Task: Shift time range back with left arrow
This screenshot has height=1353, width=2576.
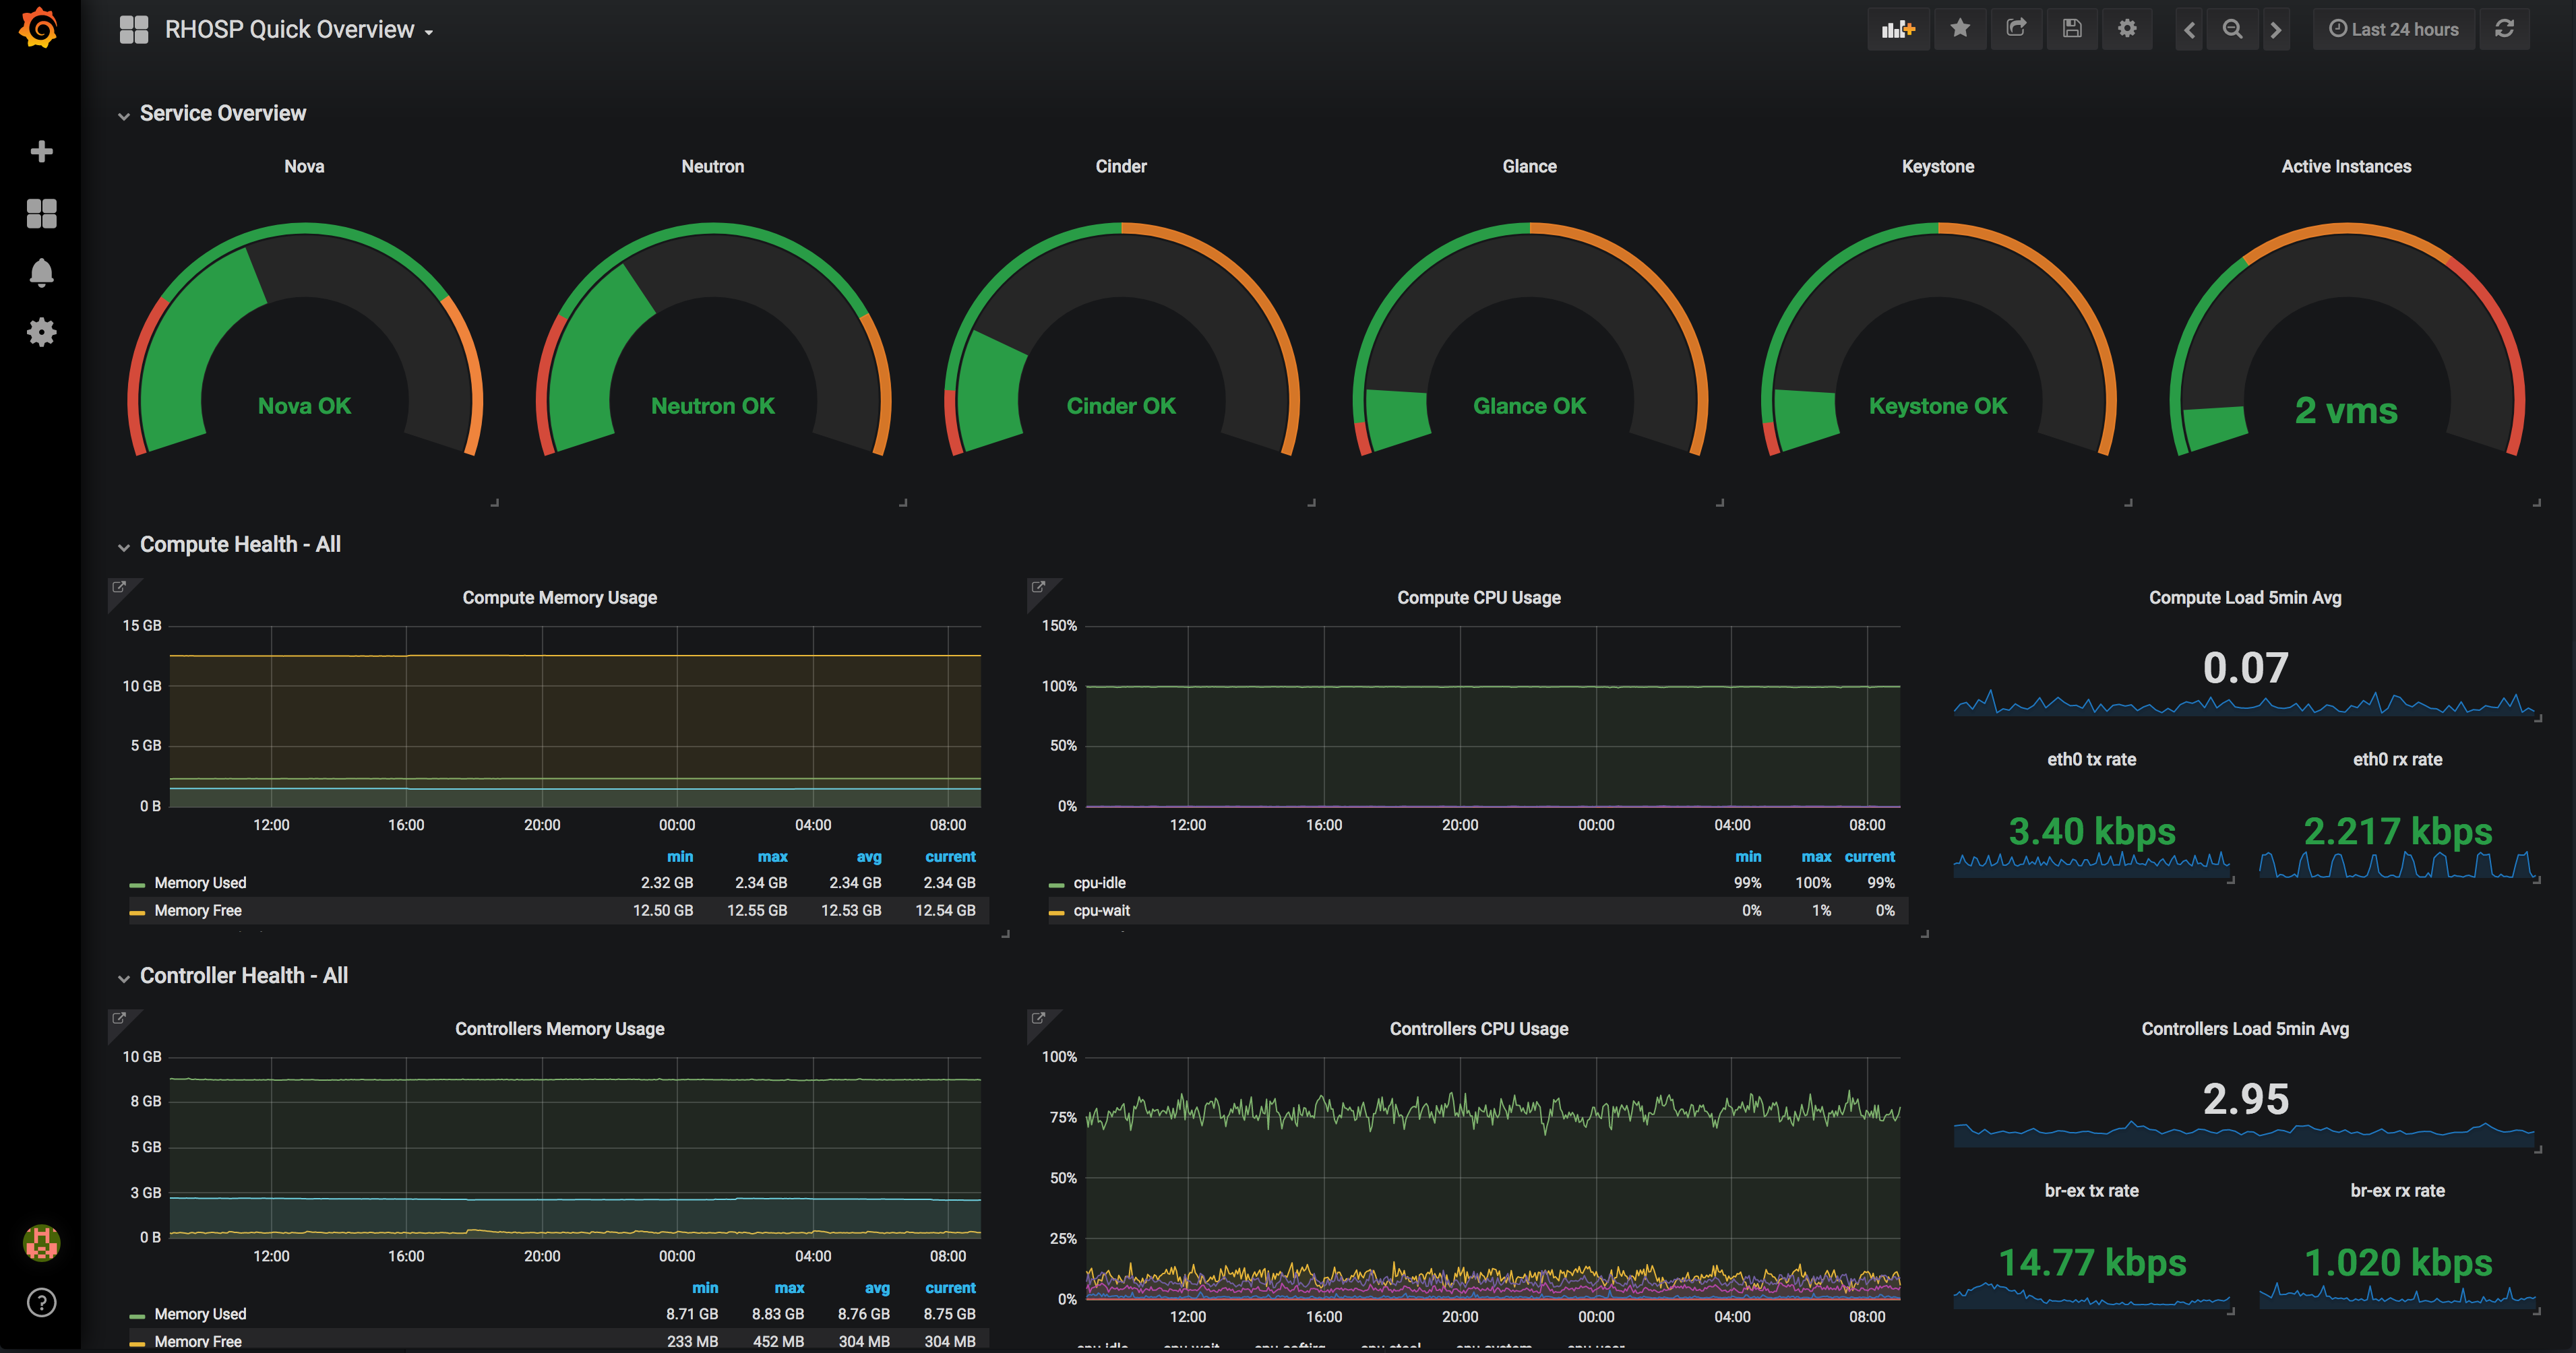Action: point(2189,29)
